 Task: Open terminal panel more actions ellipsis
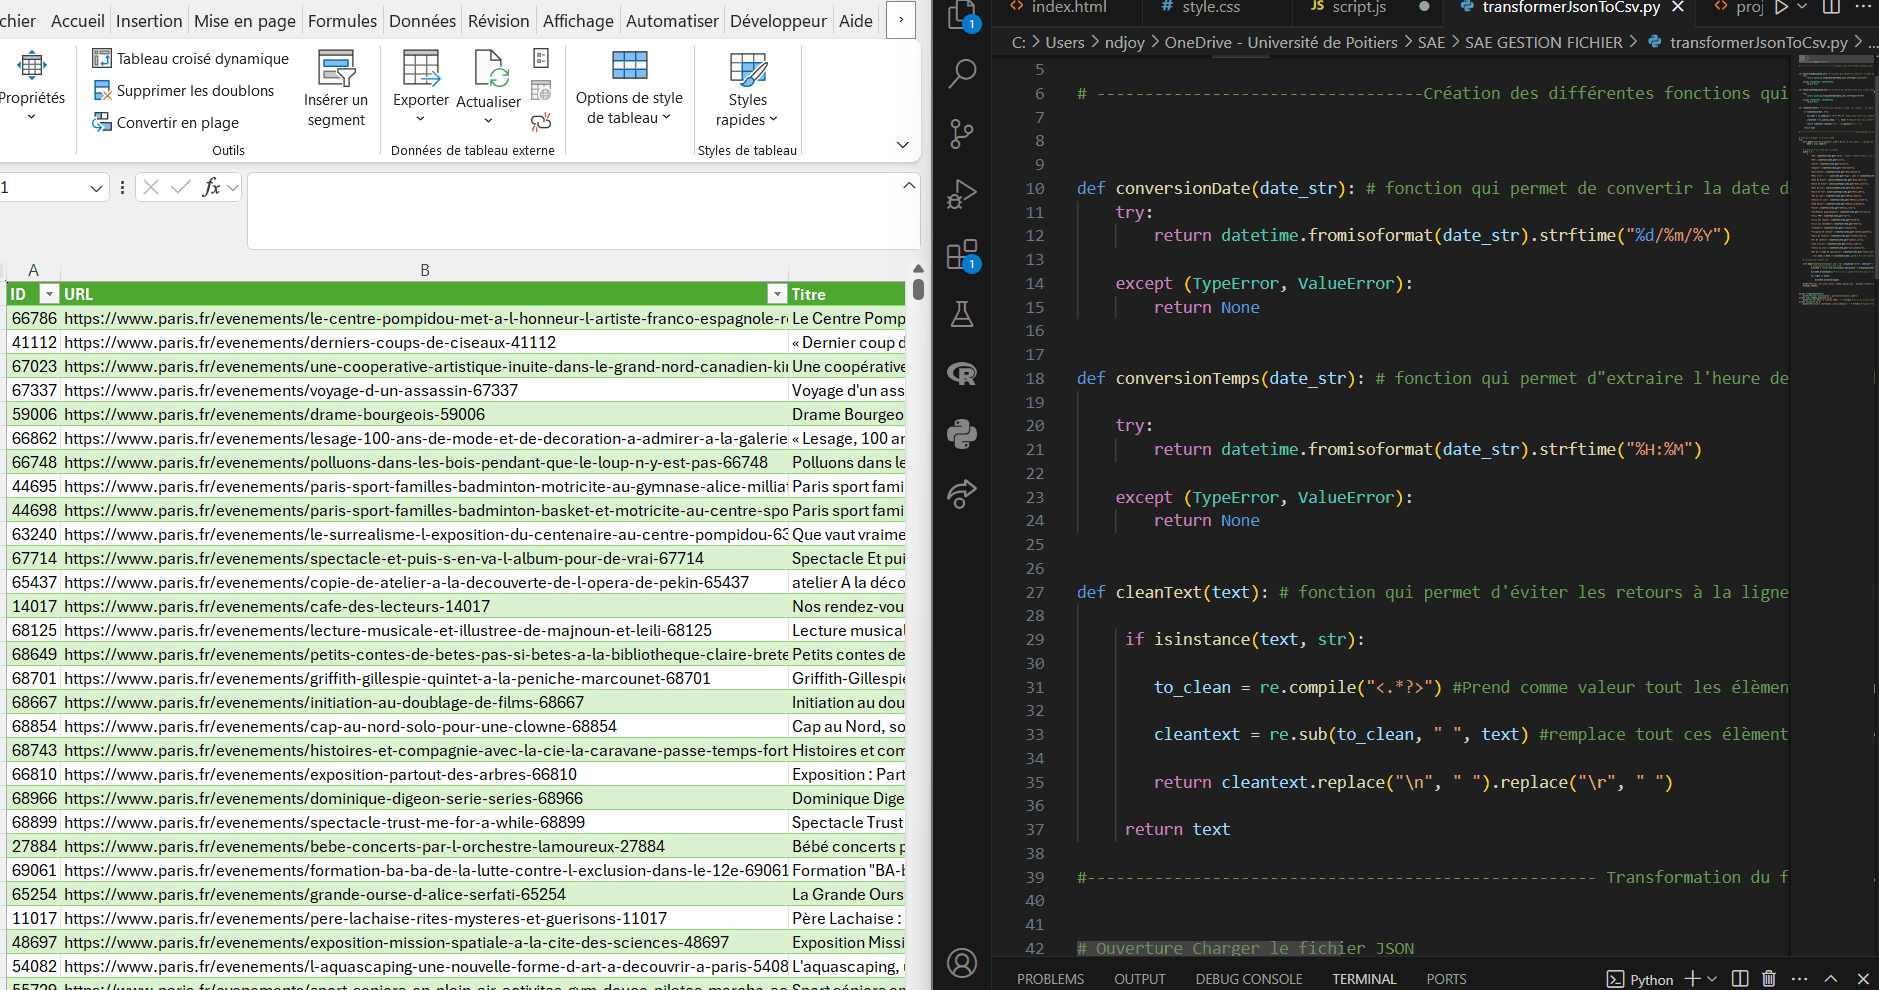point(1800,979)
